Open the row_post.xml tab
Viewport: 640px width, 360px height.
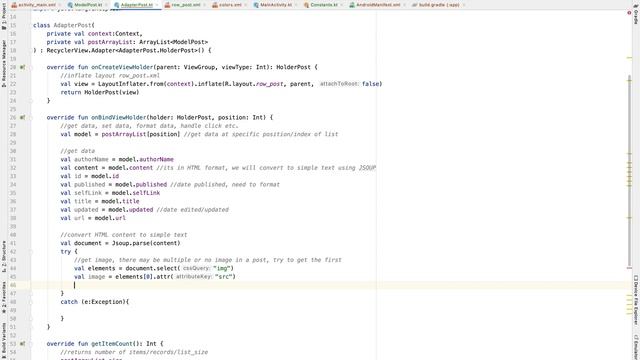[185, 5]
